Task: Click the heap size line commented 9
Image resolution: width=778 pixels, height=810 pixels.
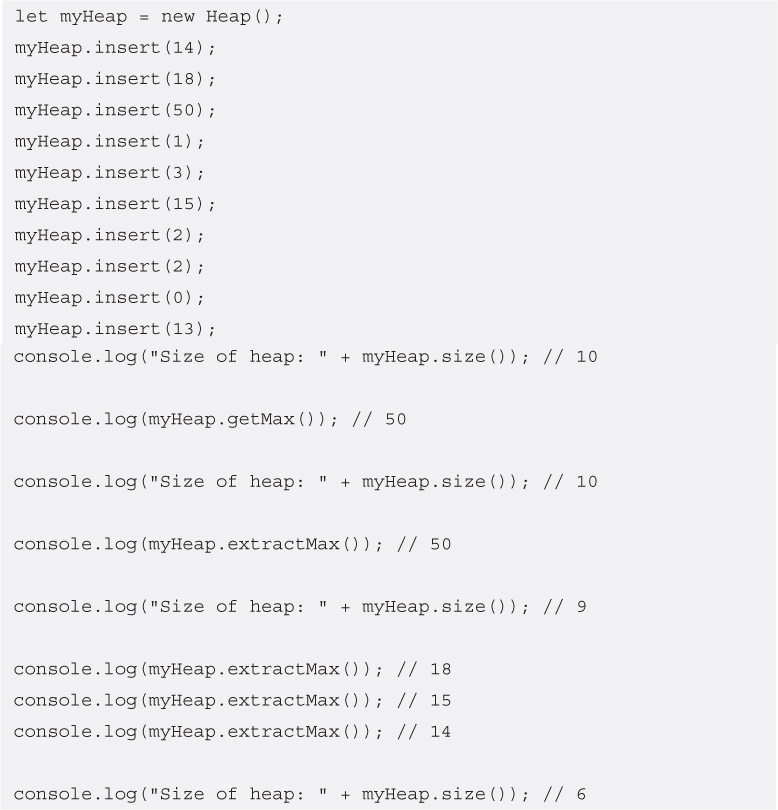Action: click(x=300, y=607)
